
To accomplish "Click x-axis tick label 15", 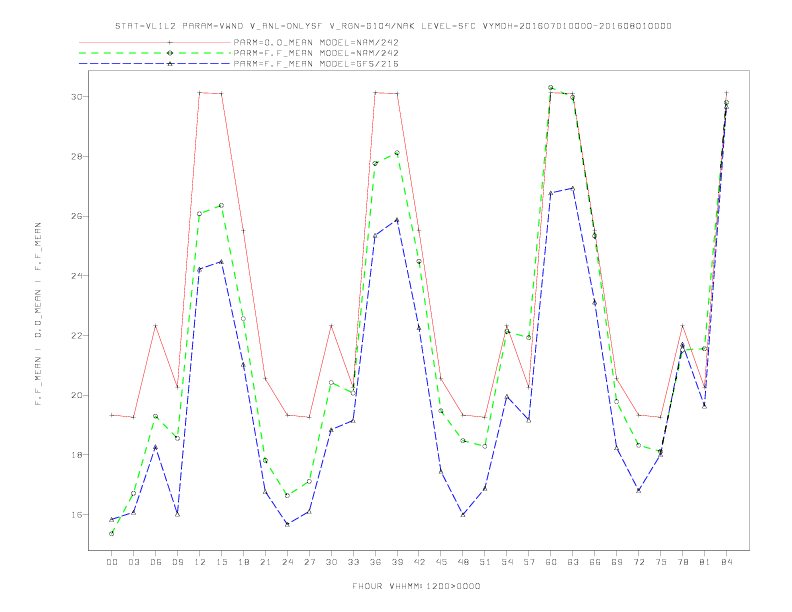I will click(221, 562).
